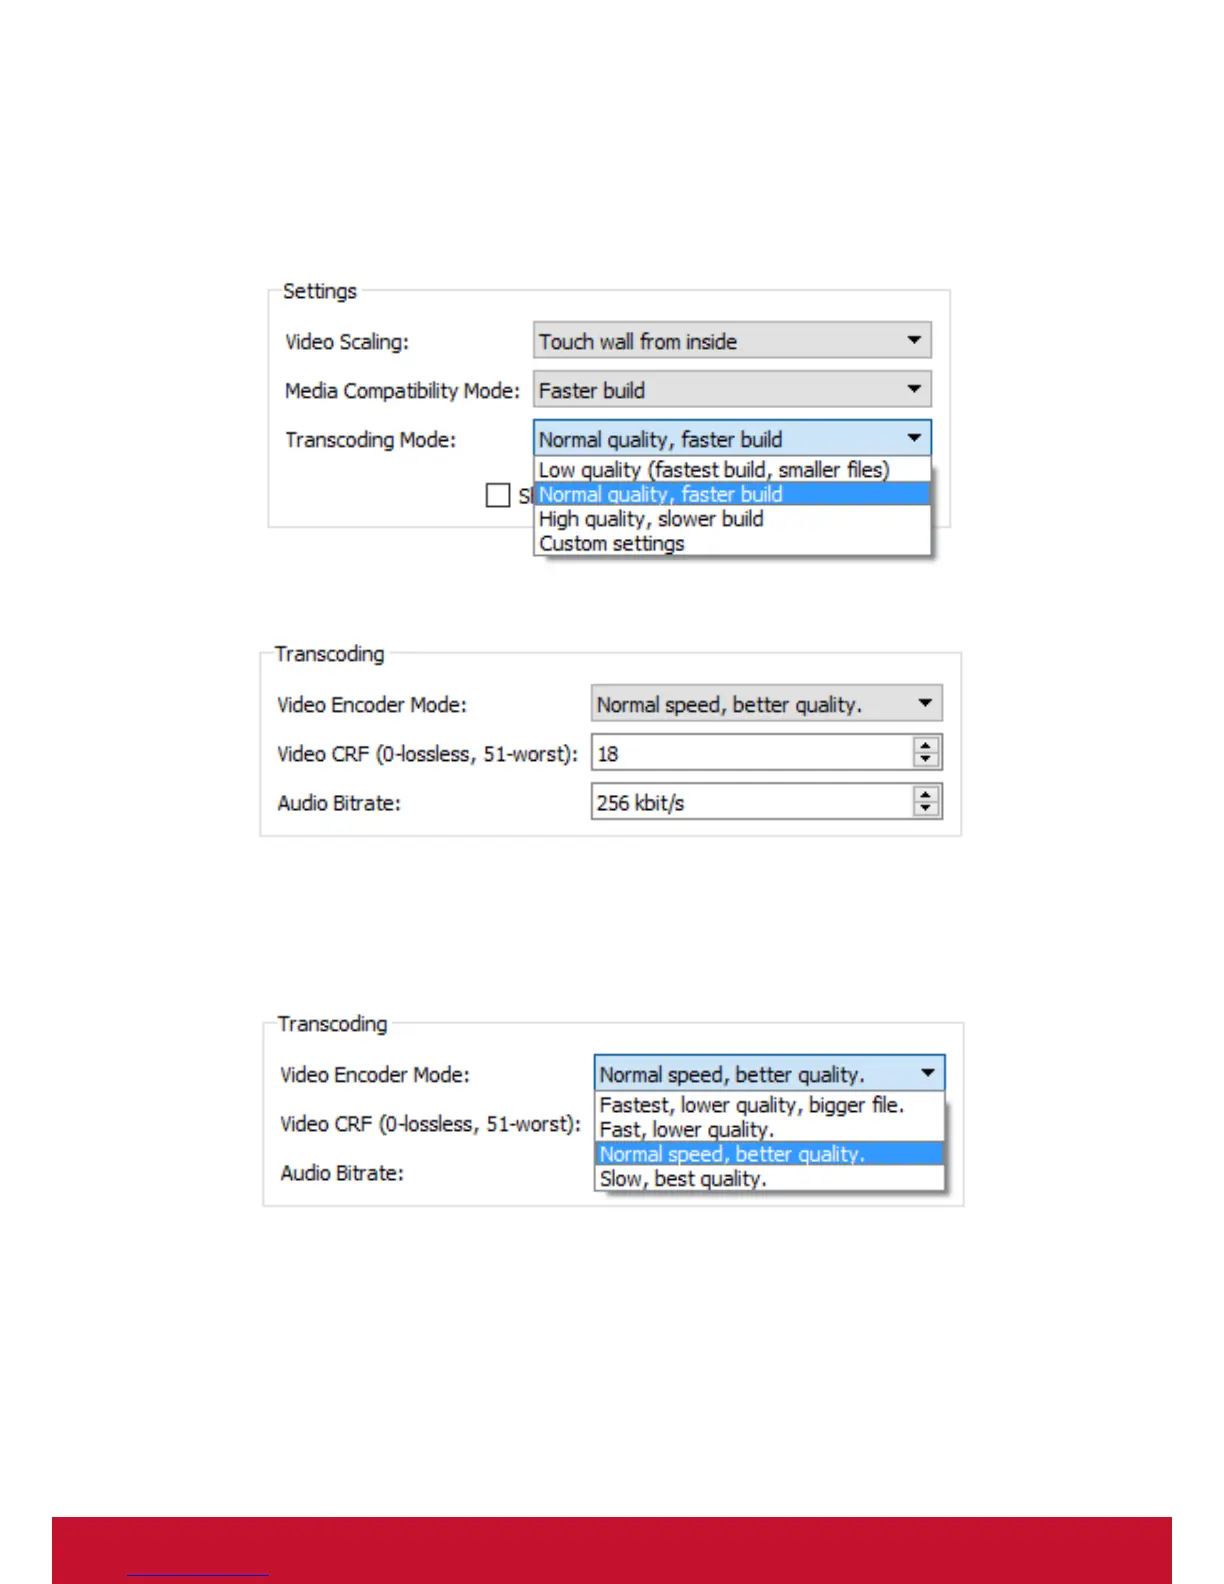Choose "Slow, best quality." encoder option
Screen dimensions: 1224x1584
click(x=683, y=1179)
